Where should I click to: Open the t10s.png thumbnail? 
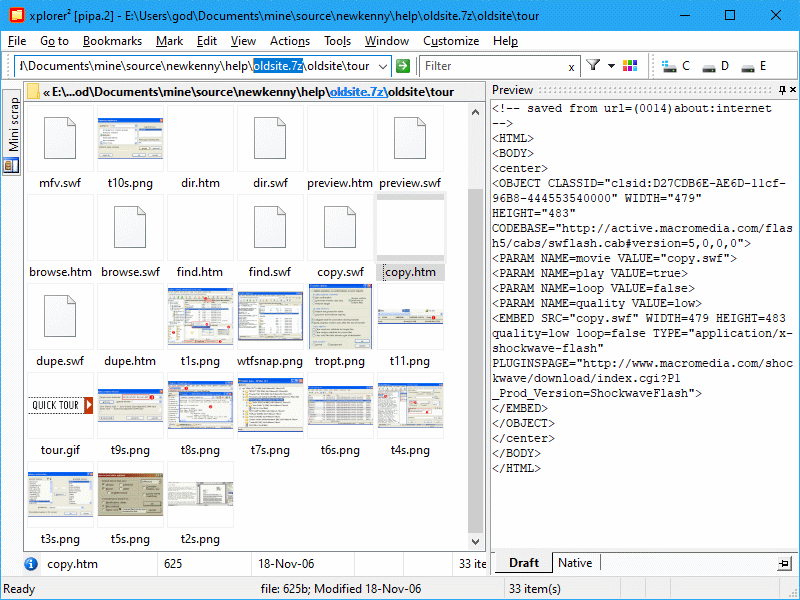point(130,138)
